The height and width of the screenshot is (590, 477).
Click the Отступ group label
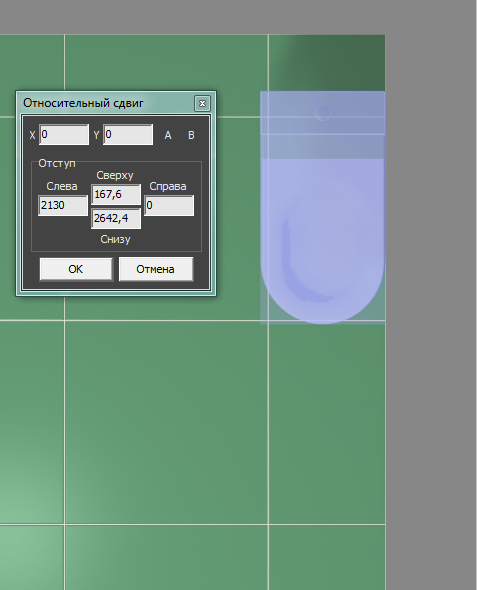click(x=57, y=164)
